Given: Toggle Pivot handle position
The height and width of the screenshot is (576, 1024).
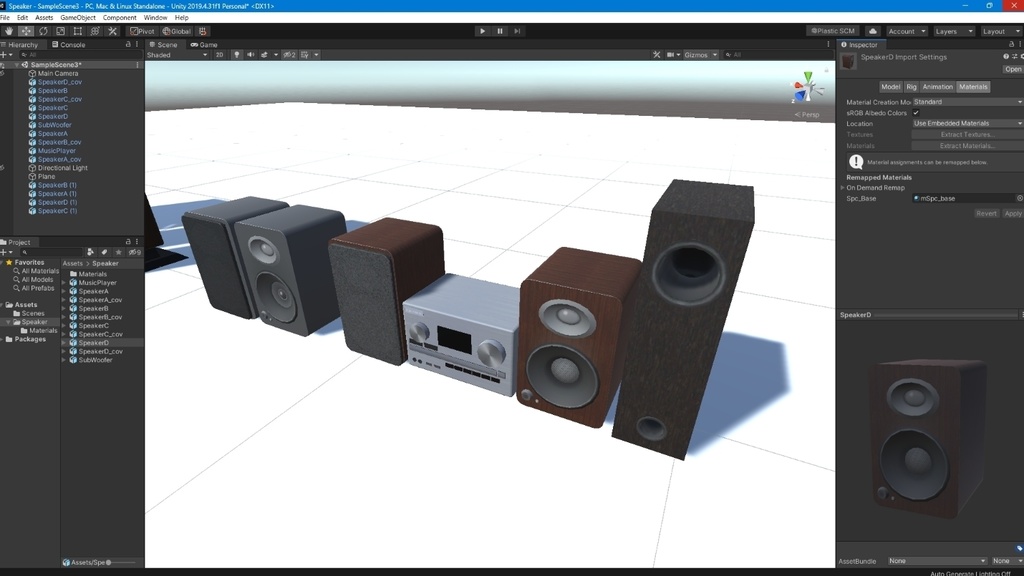Looking at the screenshot, I should pos(142,31).
